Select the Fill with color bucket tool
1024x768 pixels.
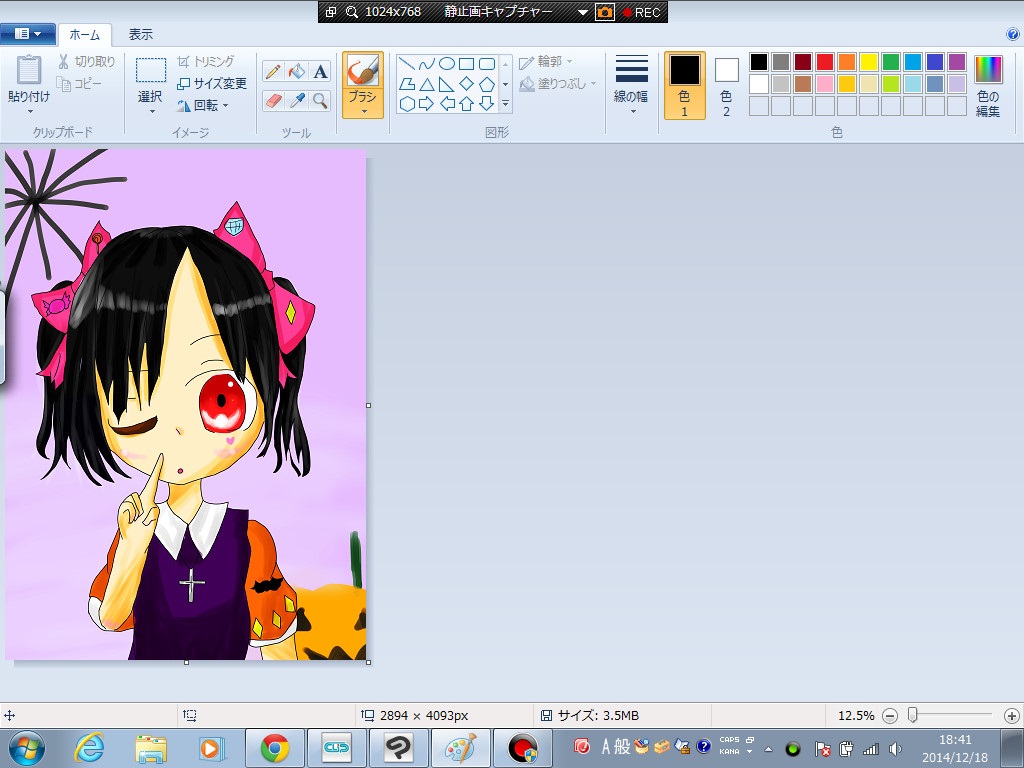(296, 71)
